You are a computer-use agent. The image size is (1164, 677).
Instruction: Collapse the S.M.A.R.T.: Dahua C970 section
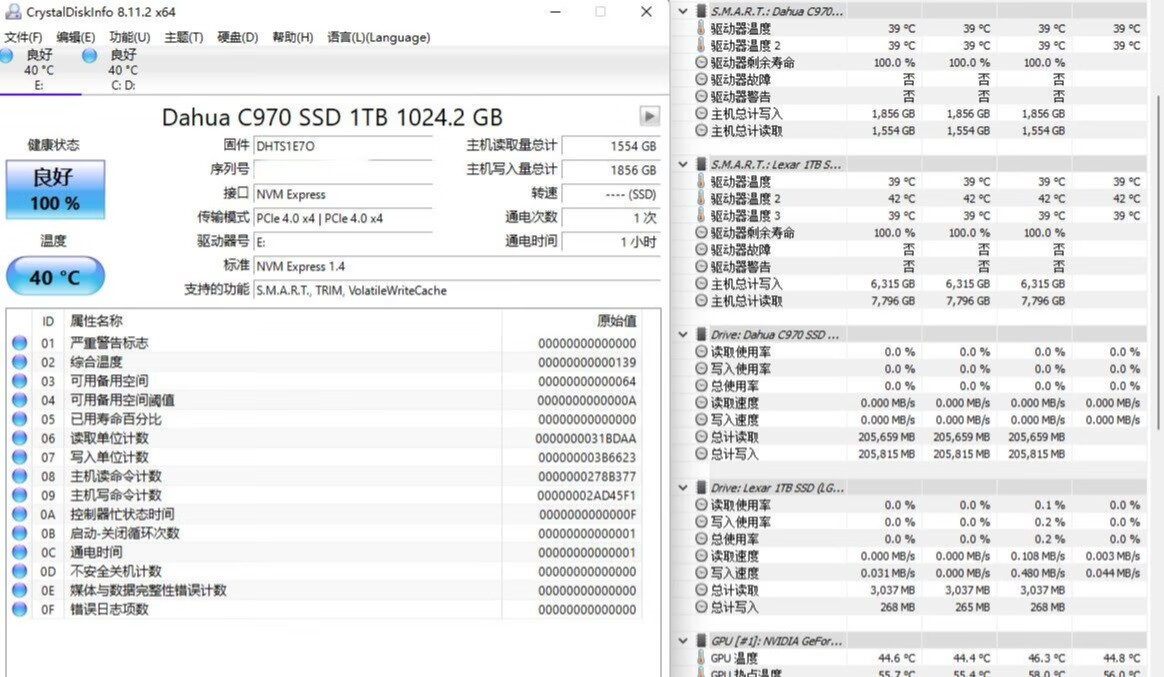[x=681, y=9]
